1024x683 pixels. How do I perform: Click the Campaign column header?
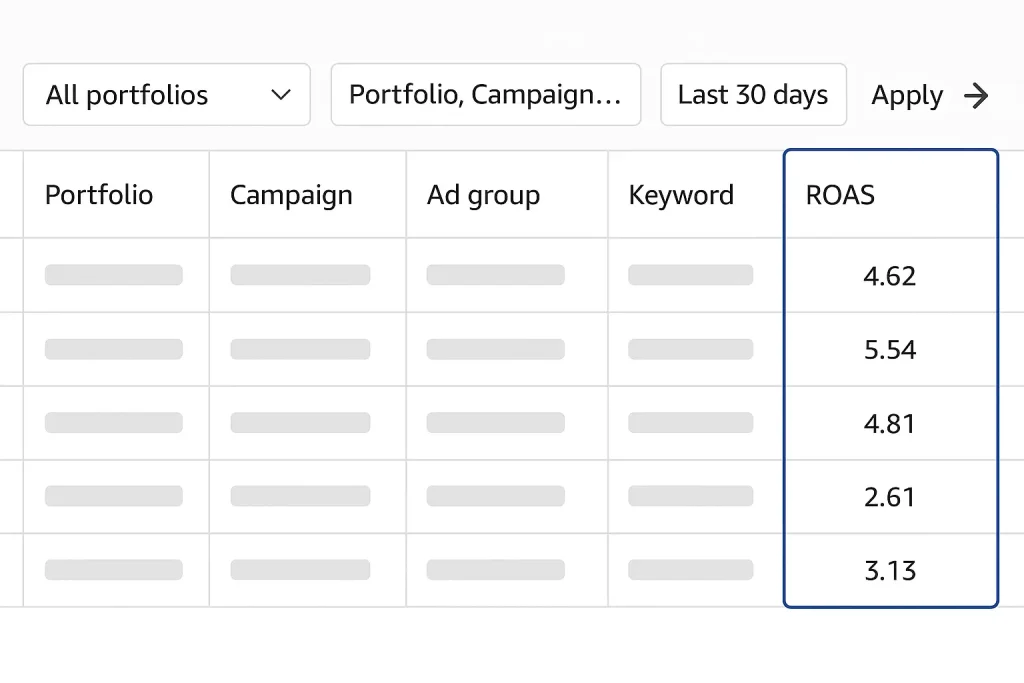click(291, 195)
